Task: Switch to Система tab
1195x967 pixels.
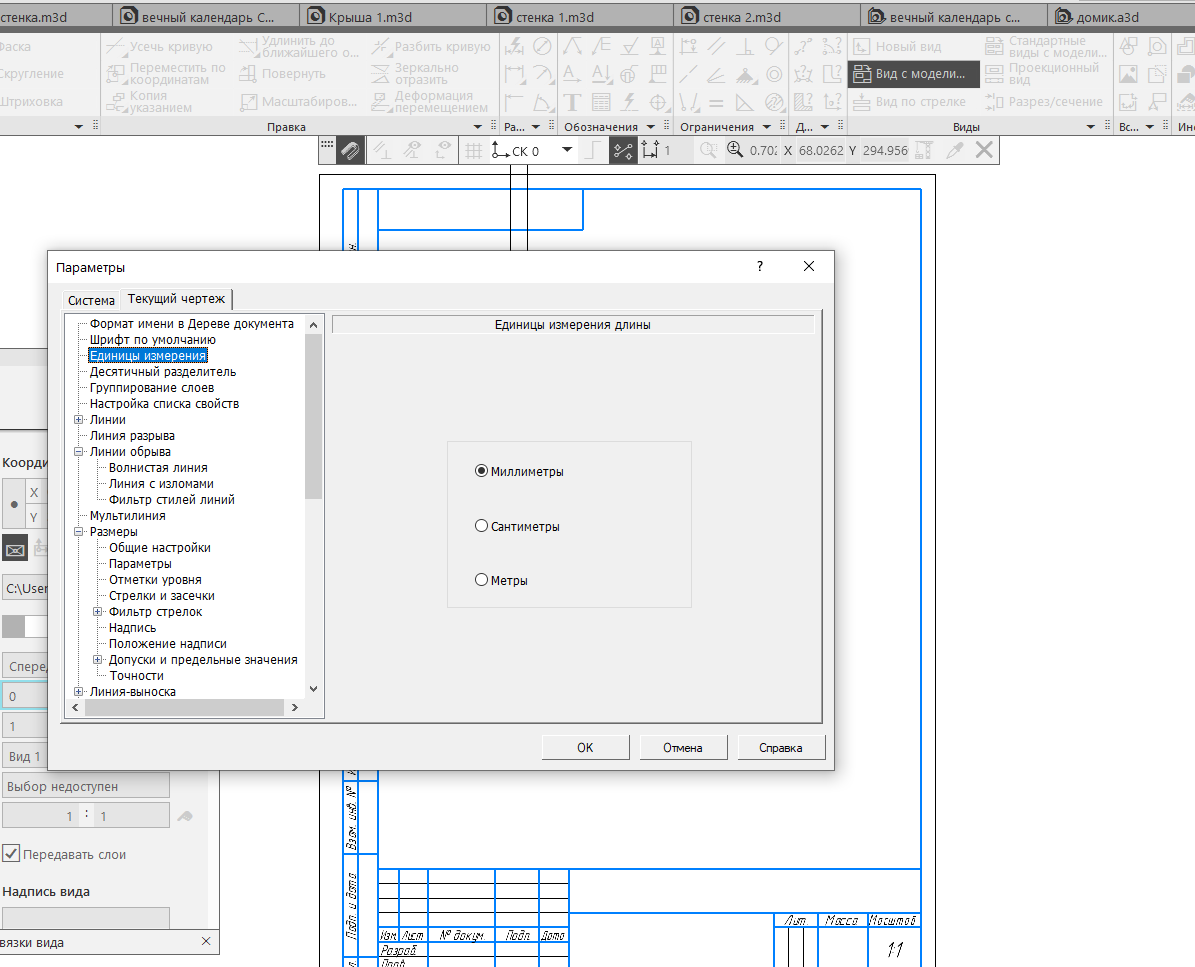Action: [91, 300]
